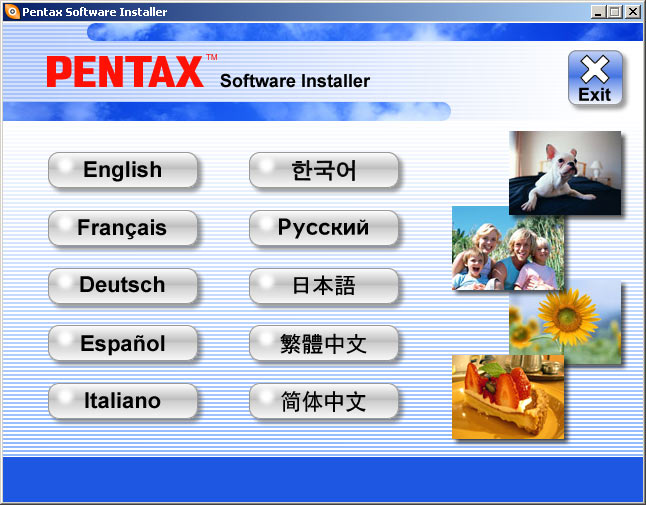Click the Exit button with X
Viewport: 646px width, 505px height.
[595, 77]
